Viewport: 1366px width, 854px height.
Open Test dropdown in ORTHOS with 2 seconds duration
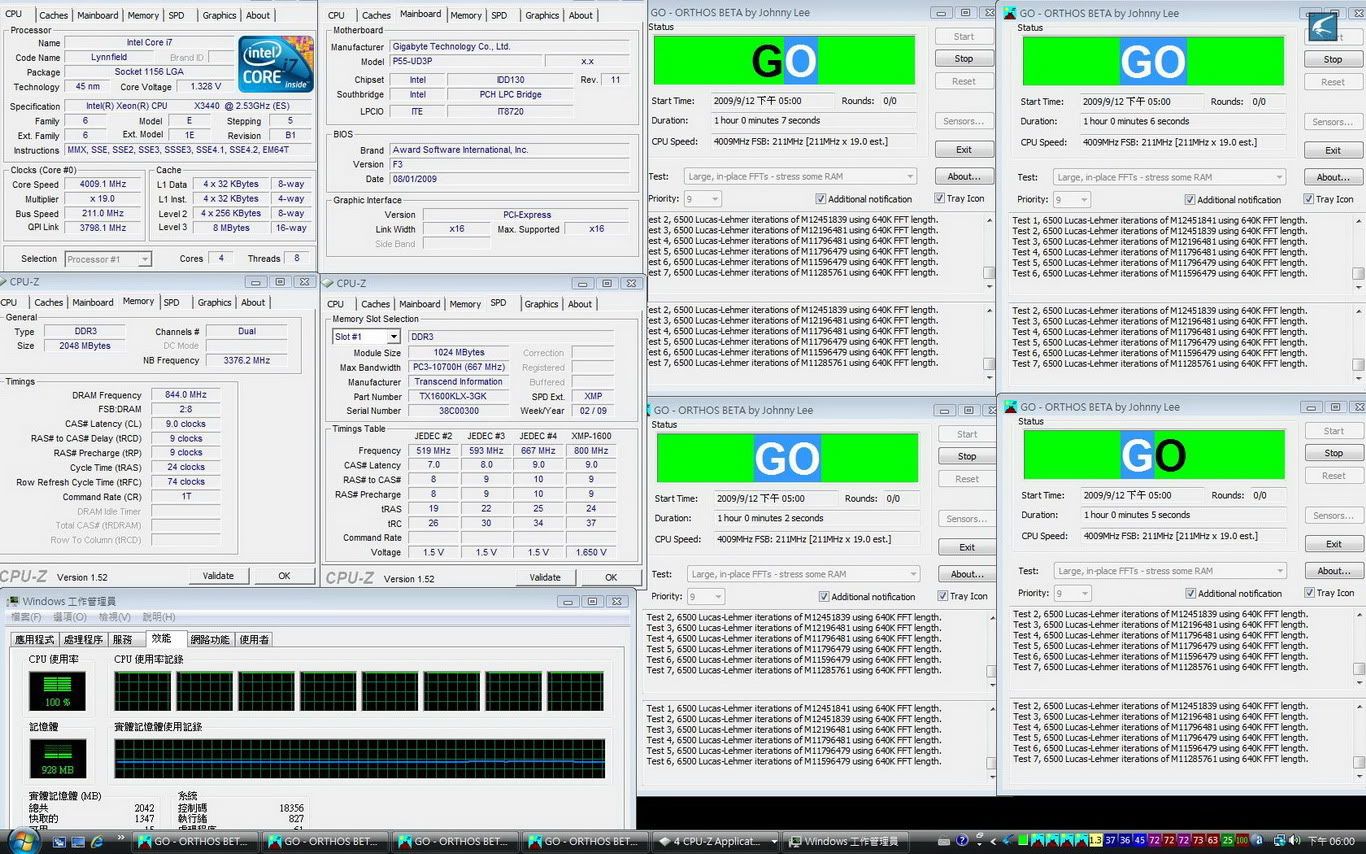[x=803, y=574]
